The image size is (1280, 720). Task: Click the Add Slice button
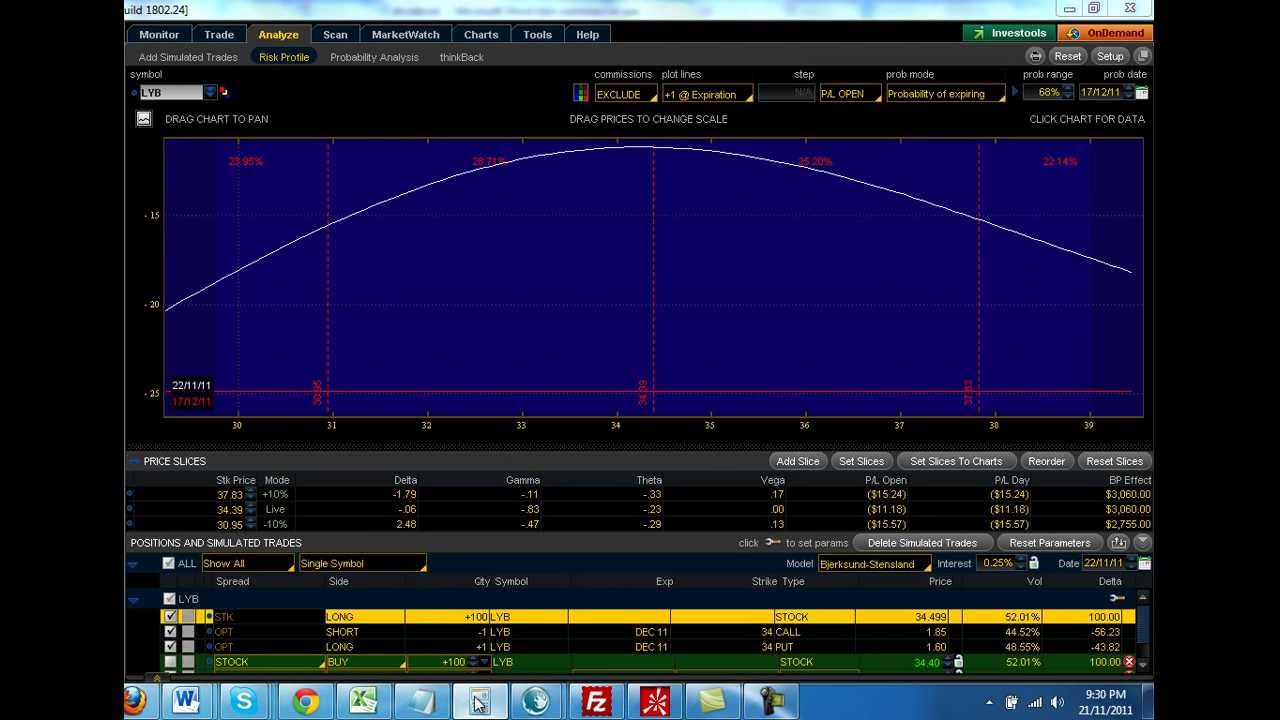(798, 461)
